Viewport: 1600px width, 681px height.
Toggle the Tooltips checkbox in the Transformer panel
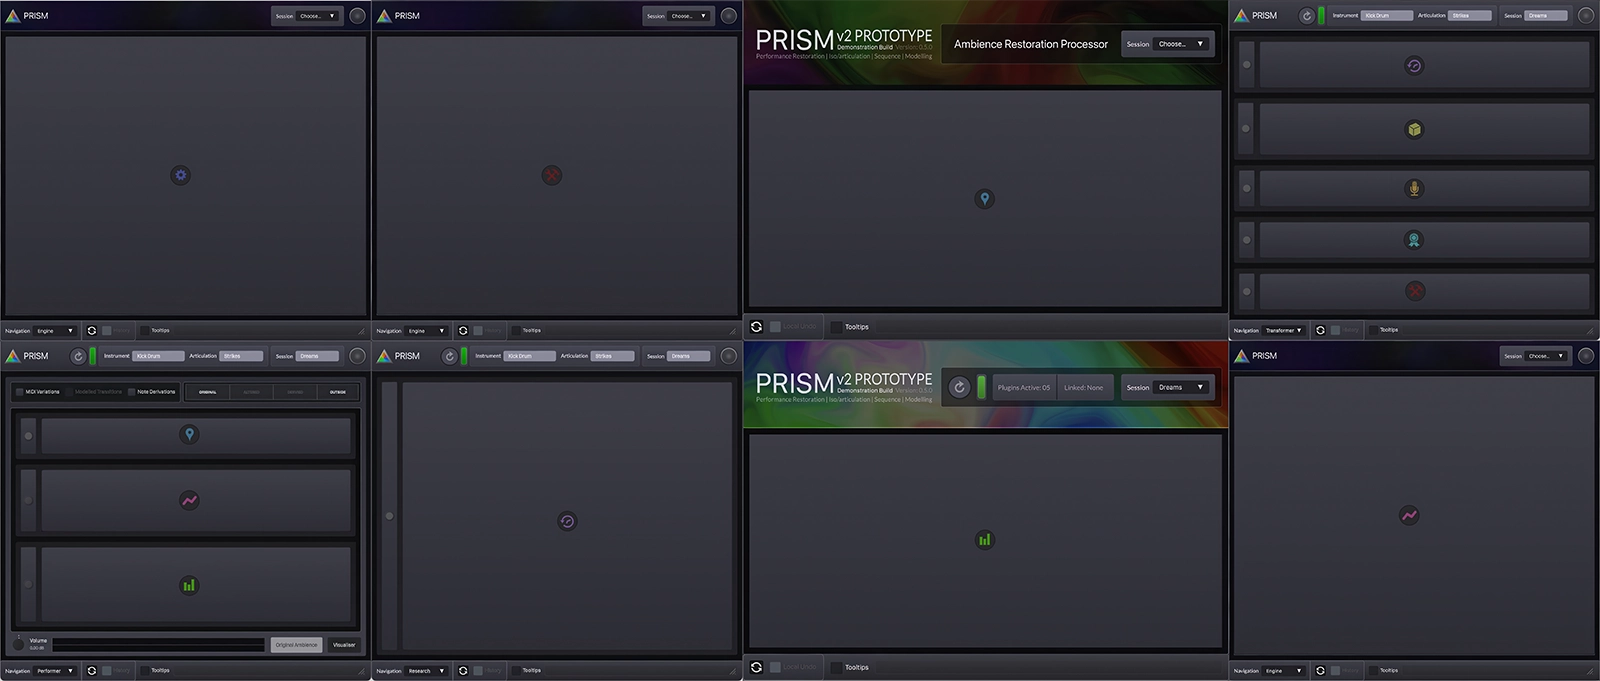click(1374, 330)
